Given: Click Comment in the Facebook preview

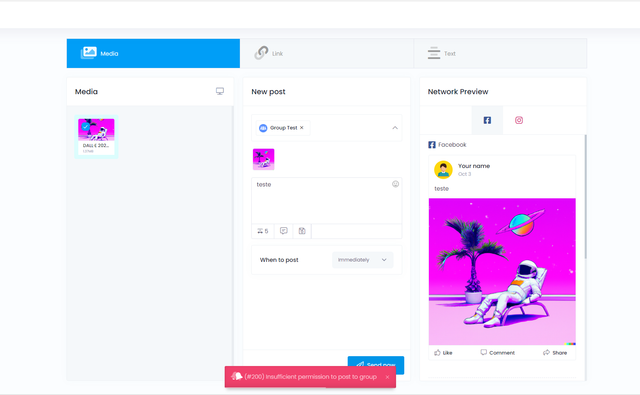Looking at the screenshot, I should [x=498, y=353].
